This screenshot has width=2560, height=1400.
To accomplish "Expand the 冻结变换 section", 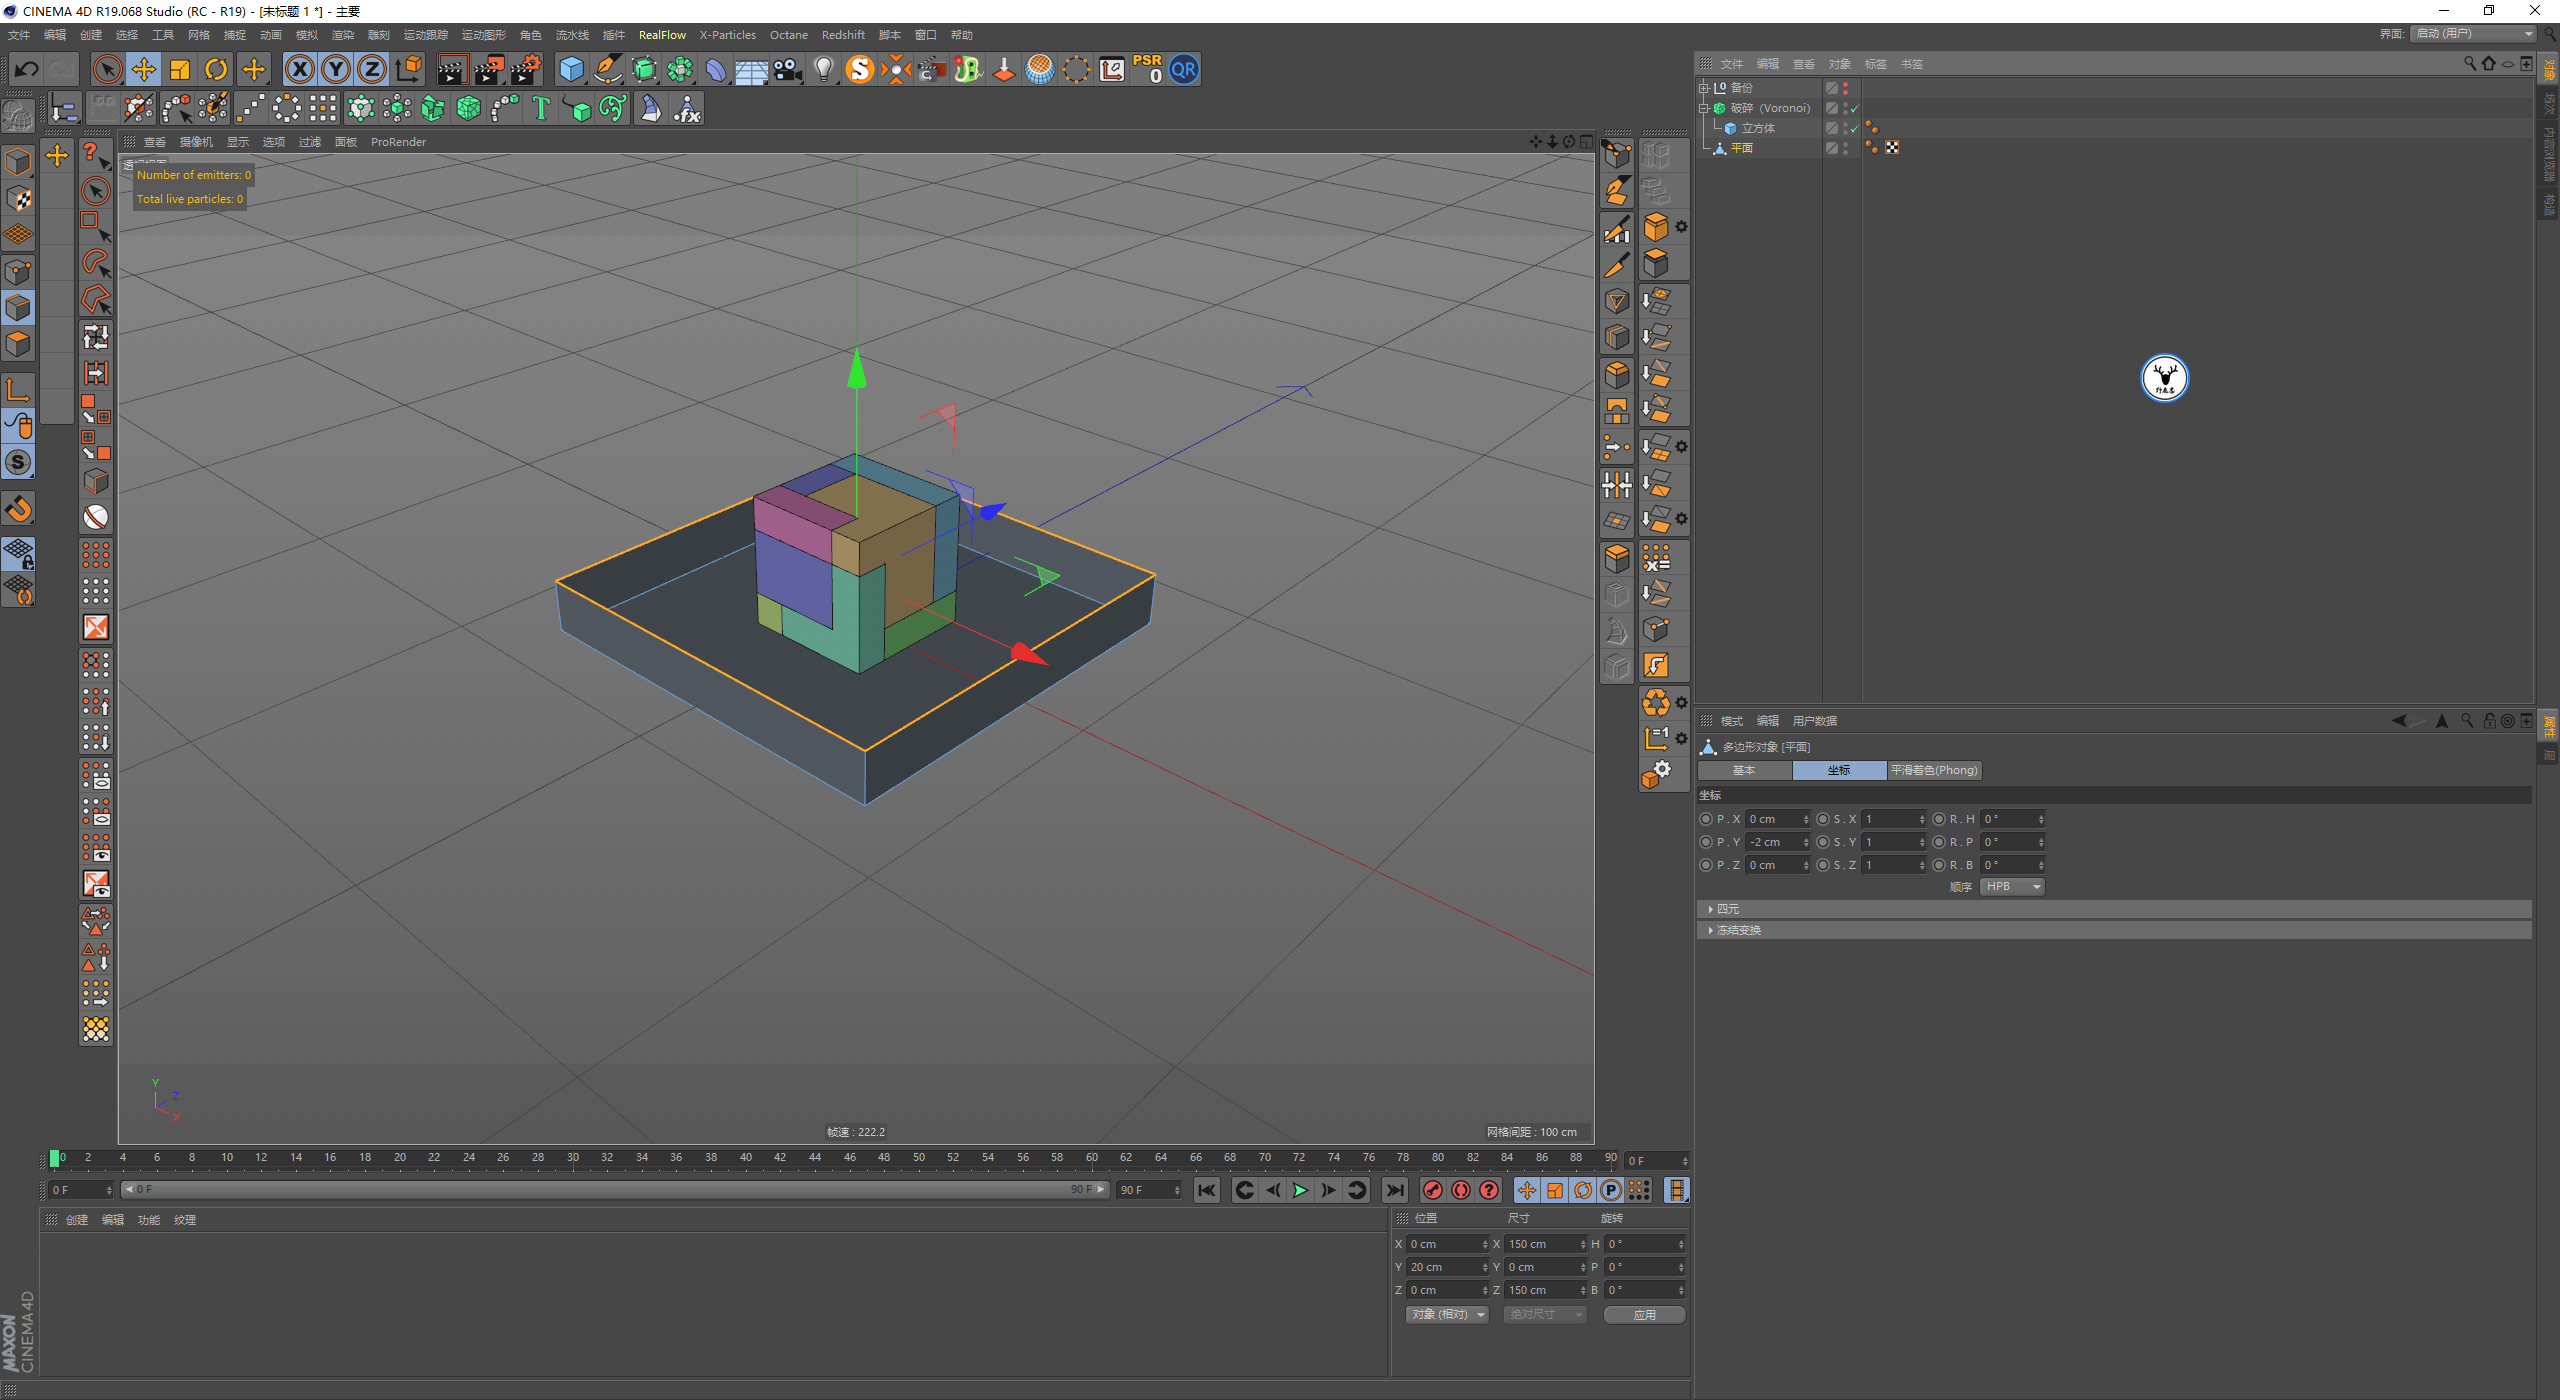I will coord(1711,930).
